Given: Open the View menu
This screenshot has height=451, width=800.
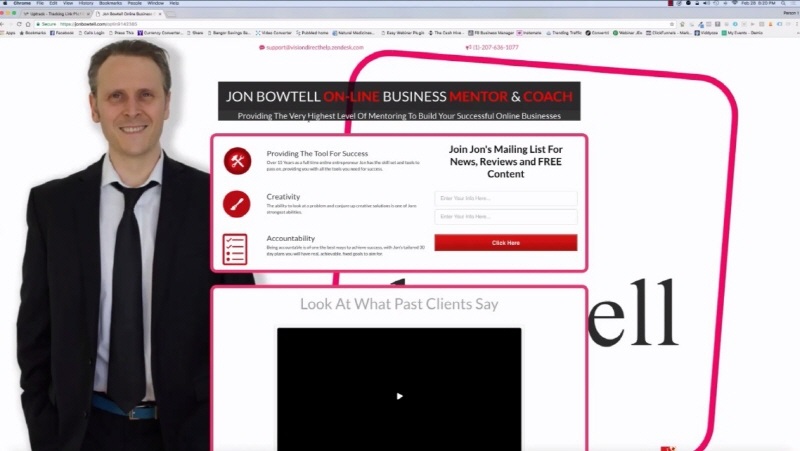Looking at the screenshot, I should click(x=68, y=3).
